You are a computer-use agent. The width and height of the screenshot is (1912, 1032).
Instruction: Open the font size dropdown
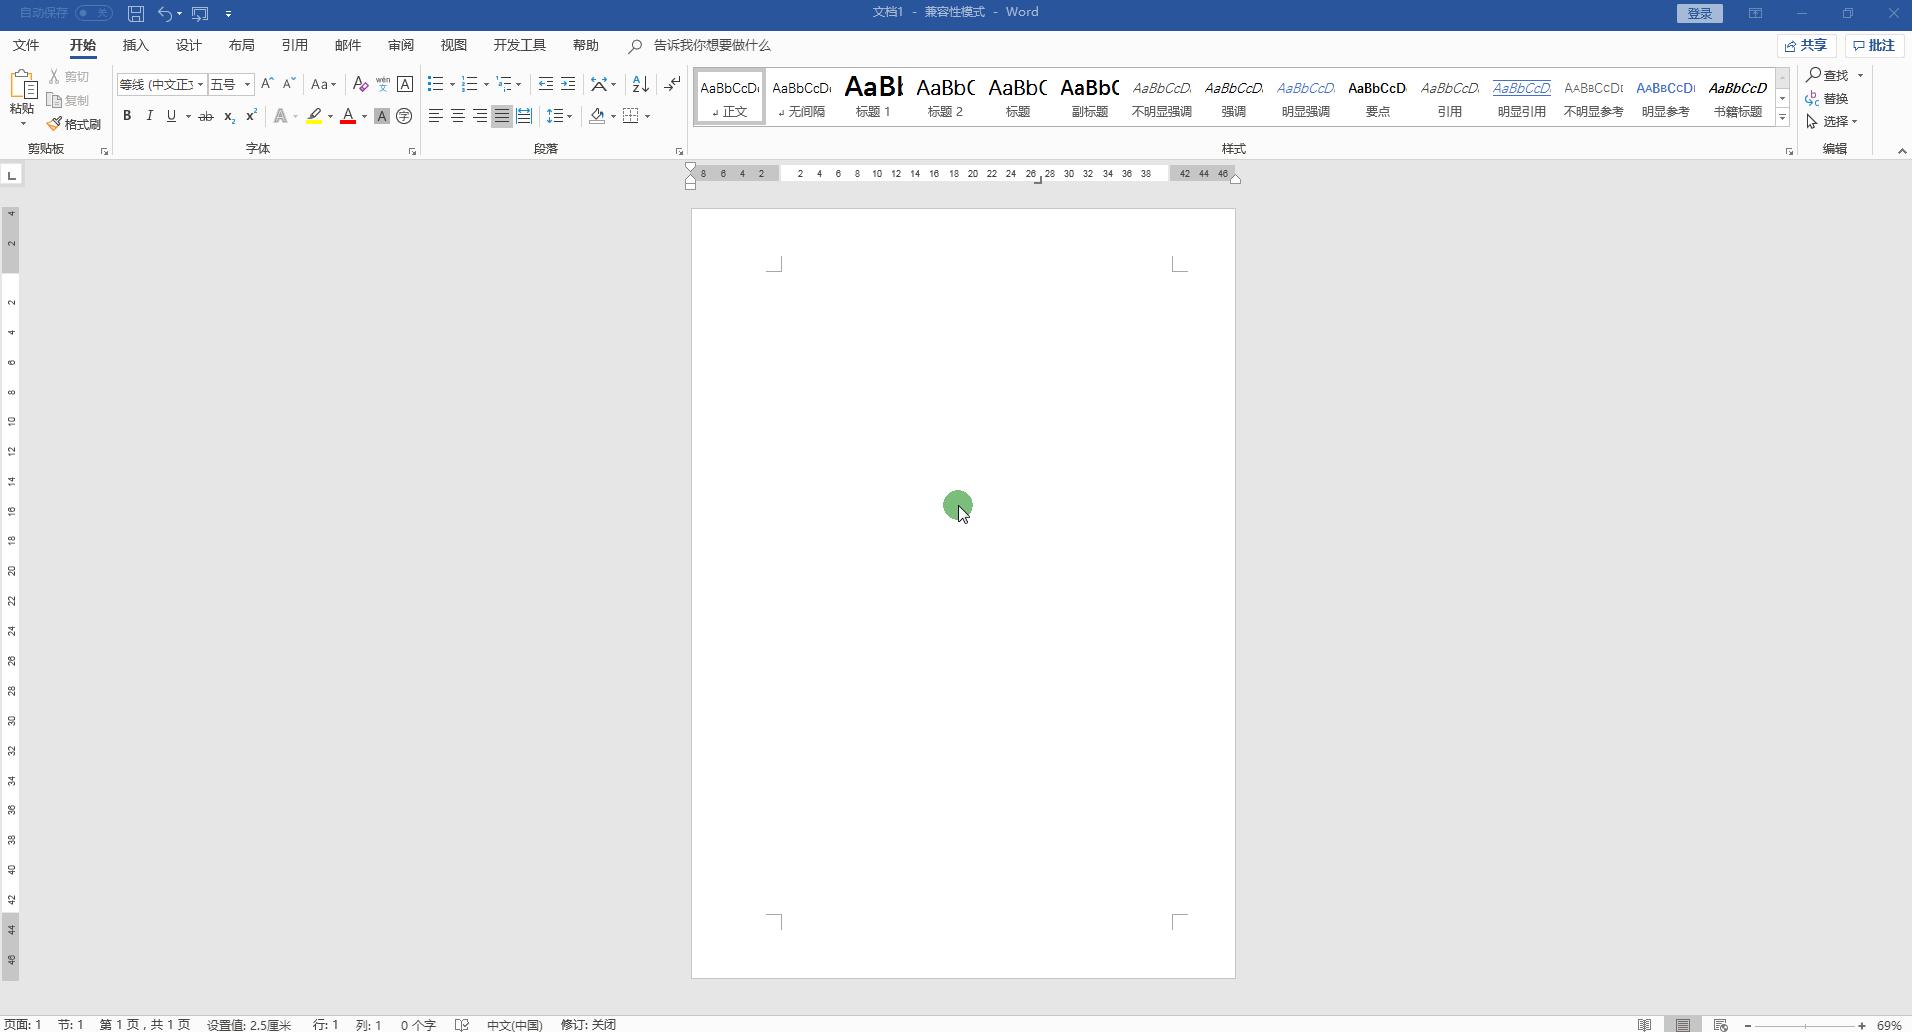(247, 84)
